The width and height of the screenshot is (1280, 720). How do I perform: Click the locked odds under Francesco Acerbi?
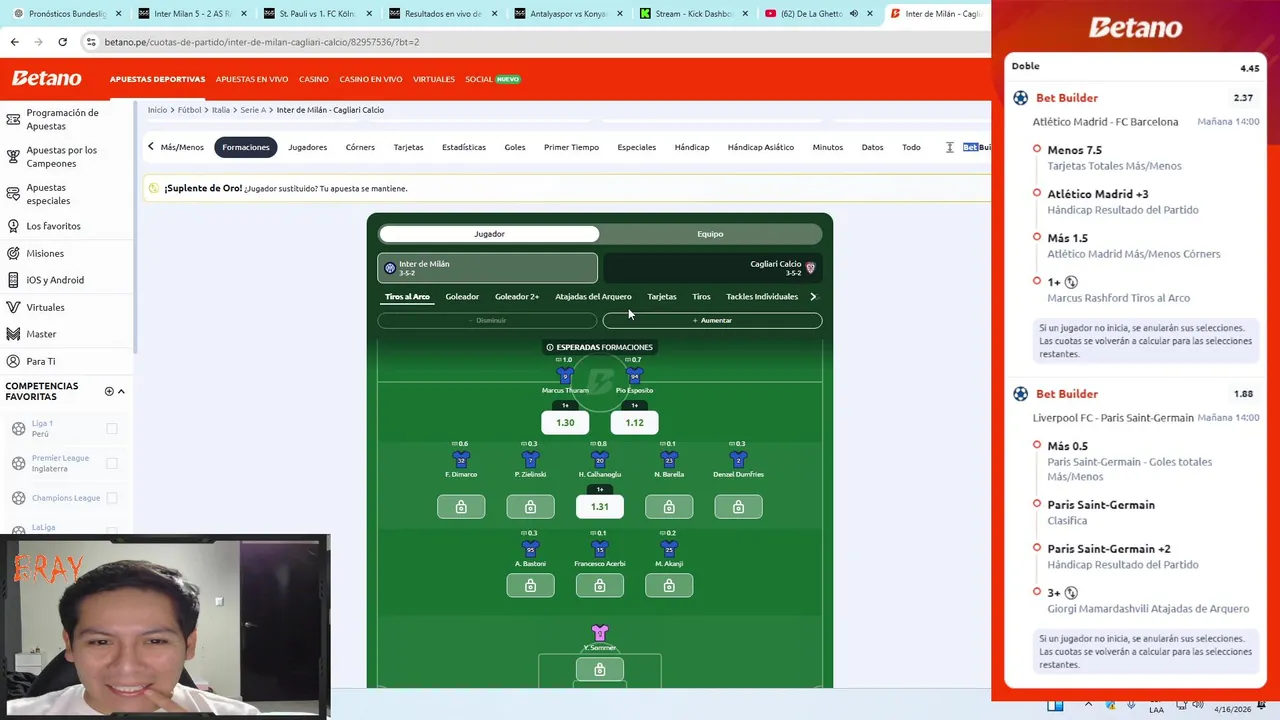600,586
